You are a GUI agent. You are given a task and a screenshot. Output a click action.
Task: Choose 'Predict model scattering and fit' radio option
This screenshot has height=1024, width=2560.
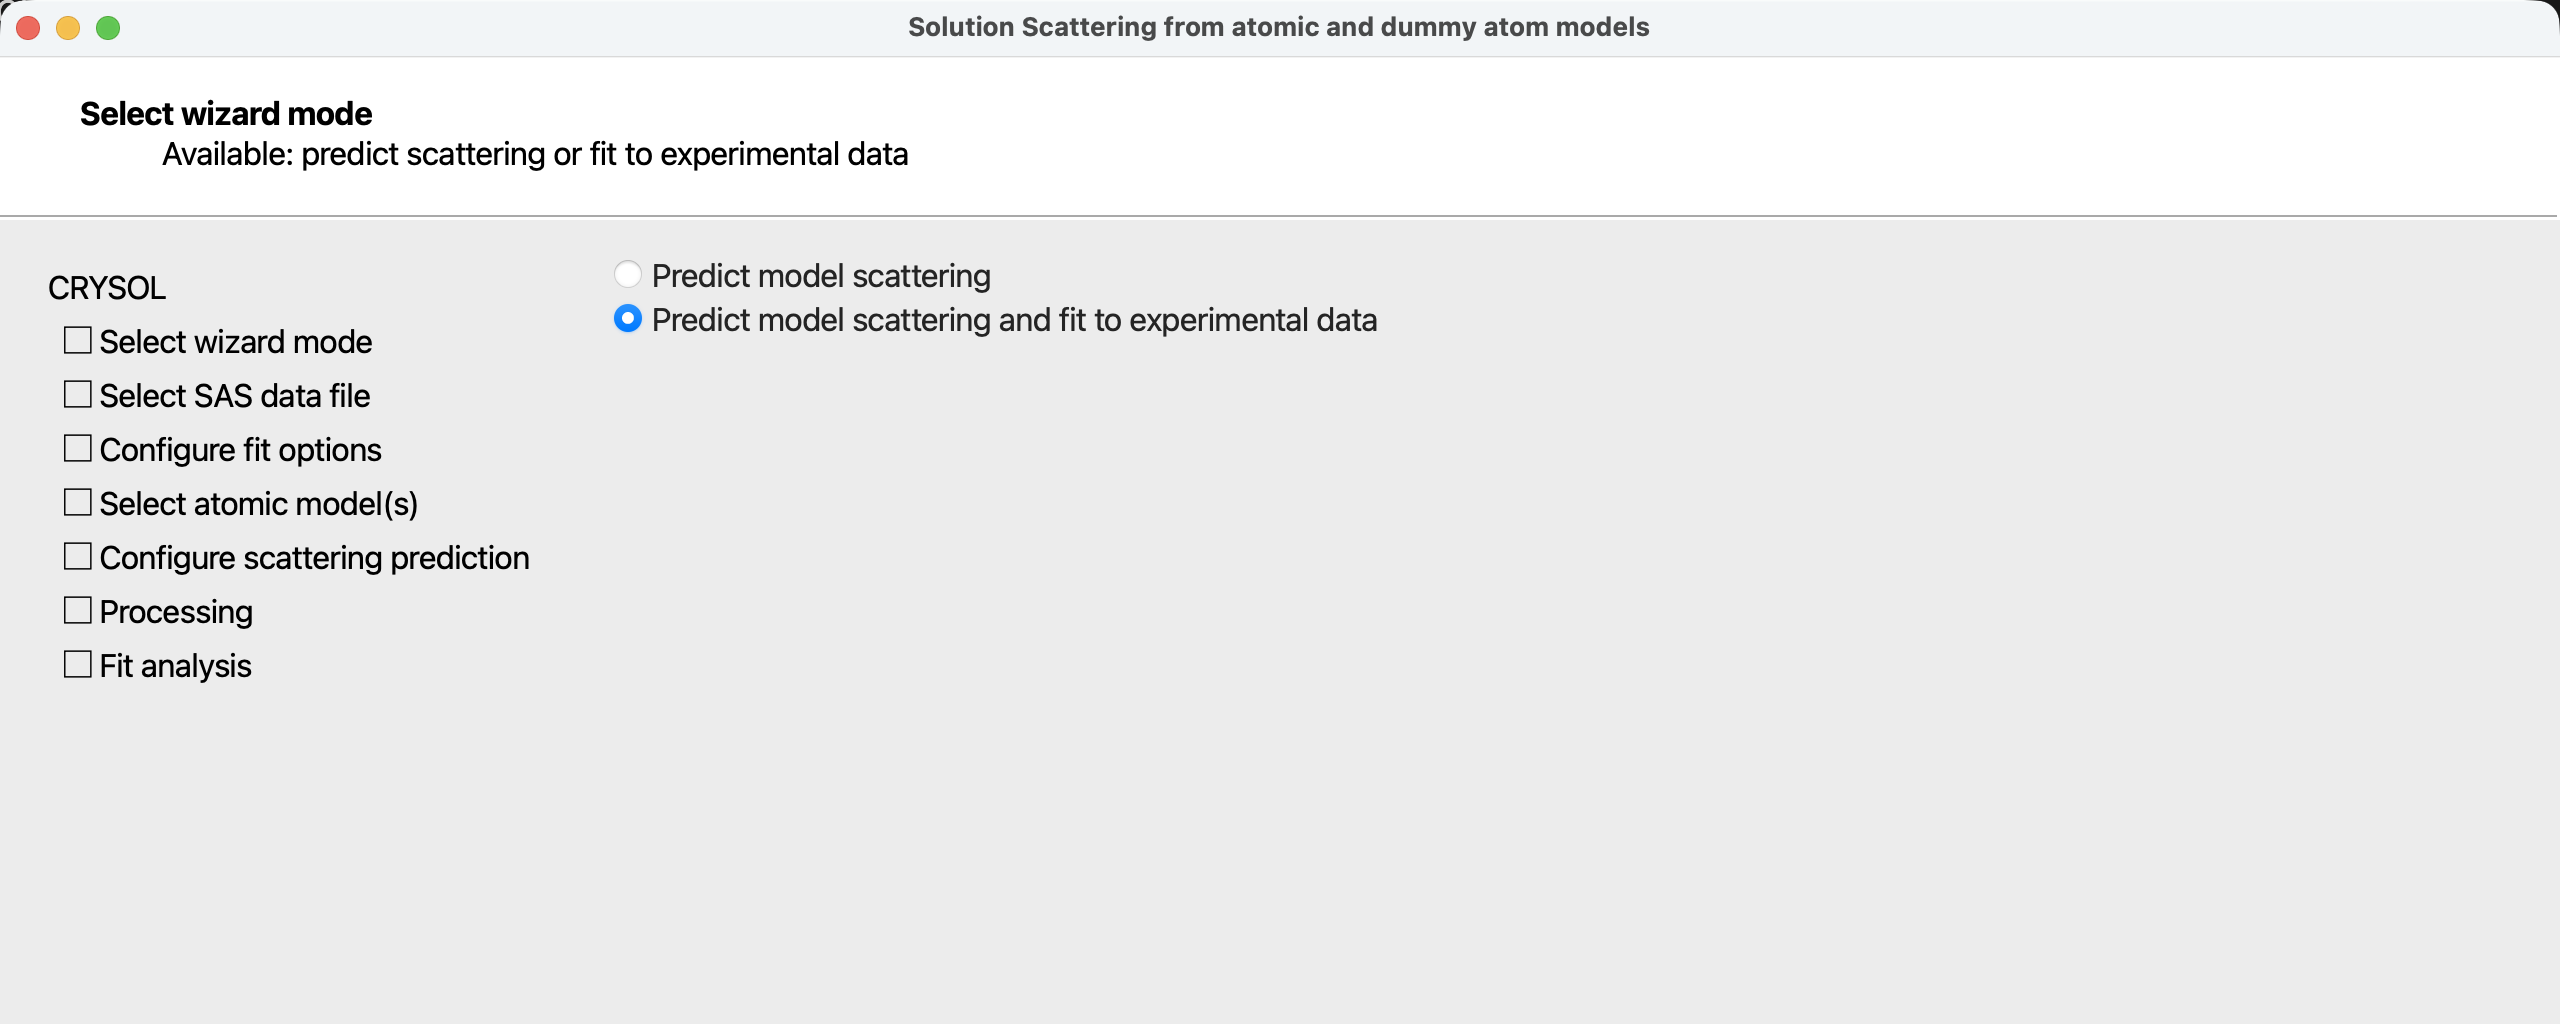[x=627, y=319]
